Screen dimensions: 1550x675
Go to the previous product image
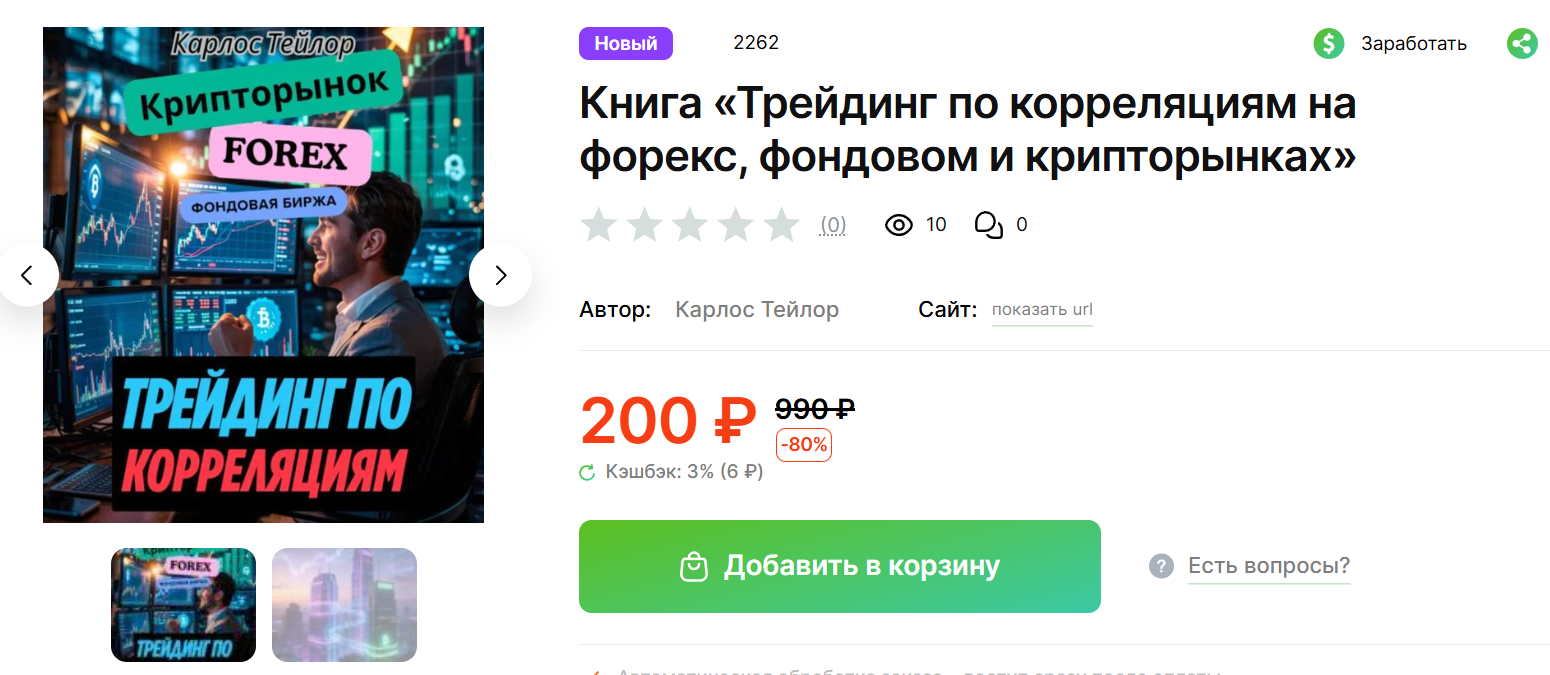[27, 275]
